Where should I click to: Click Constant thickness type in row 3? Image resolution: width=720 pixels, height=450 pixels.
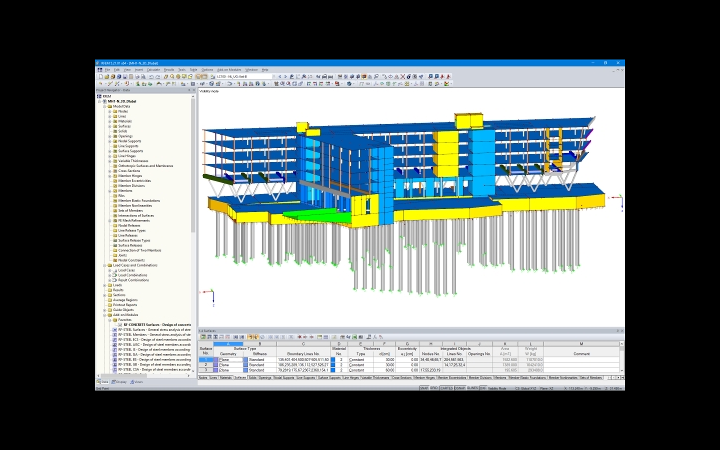click(361, 370)
